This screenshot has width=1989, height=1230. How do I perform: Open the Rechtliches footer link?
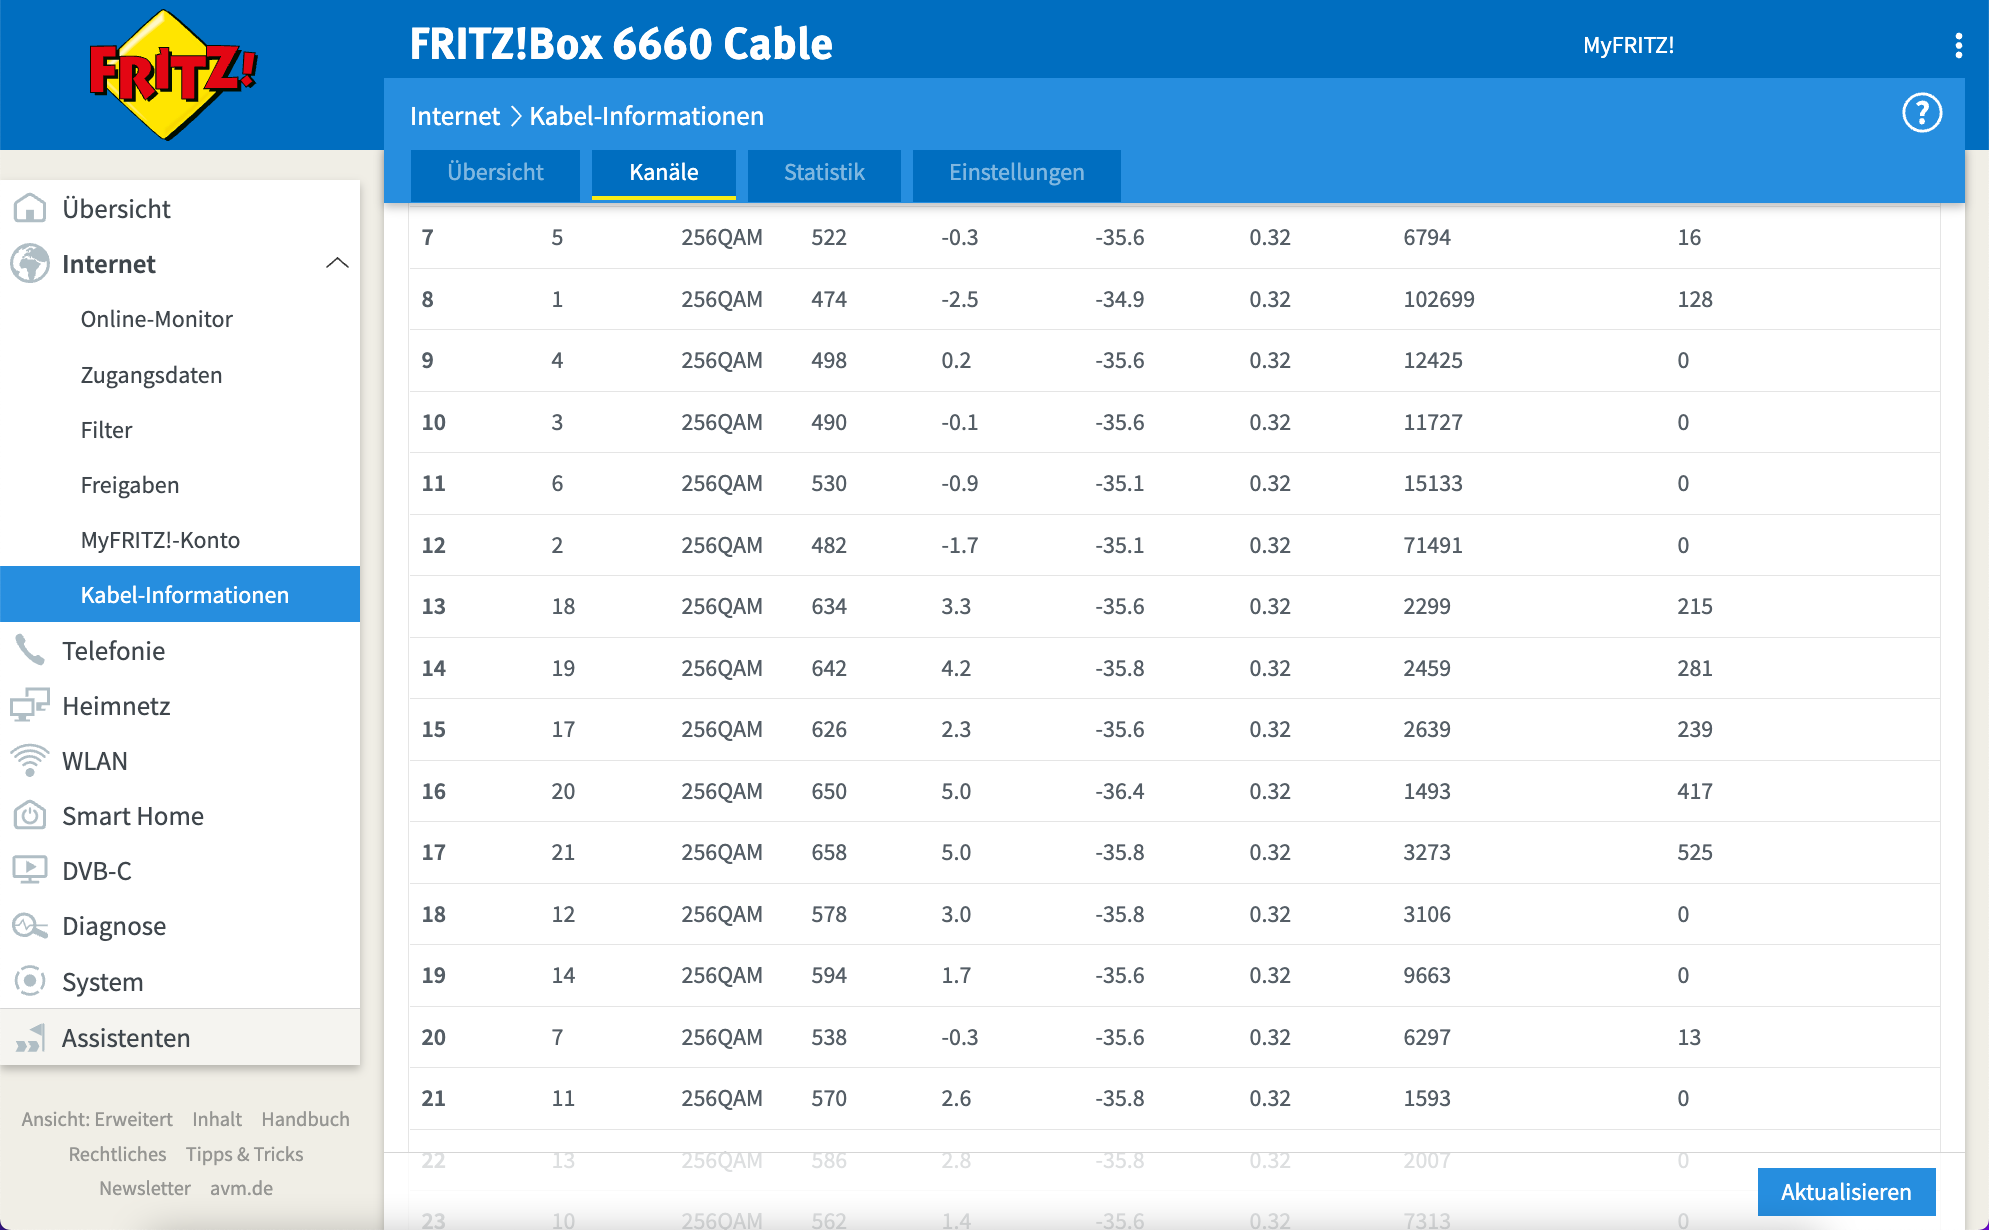click(117, 1154)
